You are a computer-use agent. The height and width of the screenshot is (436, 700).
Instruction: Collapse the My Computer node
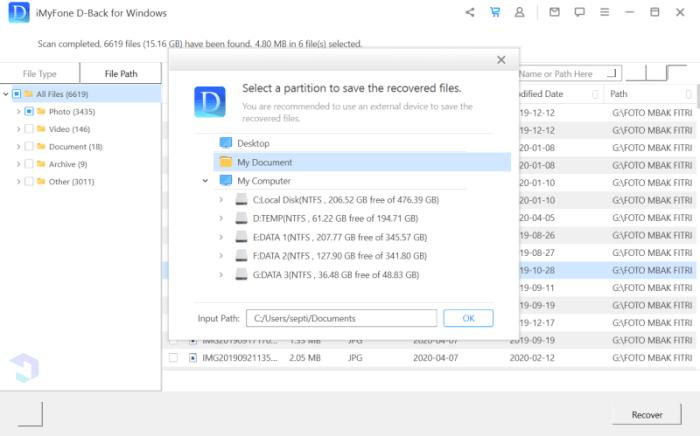click(205, 181)
